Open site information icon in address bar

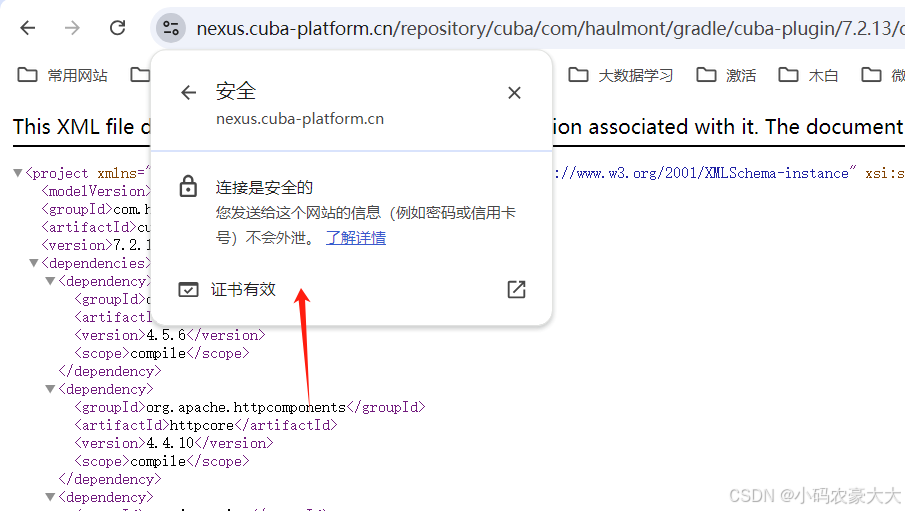click(x=171, y=28)
